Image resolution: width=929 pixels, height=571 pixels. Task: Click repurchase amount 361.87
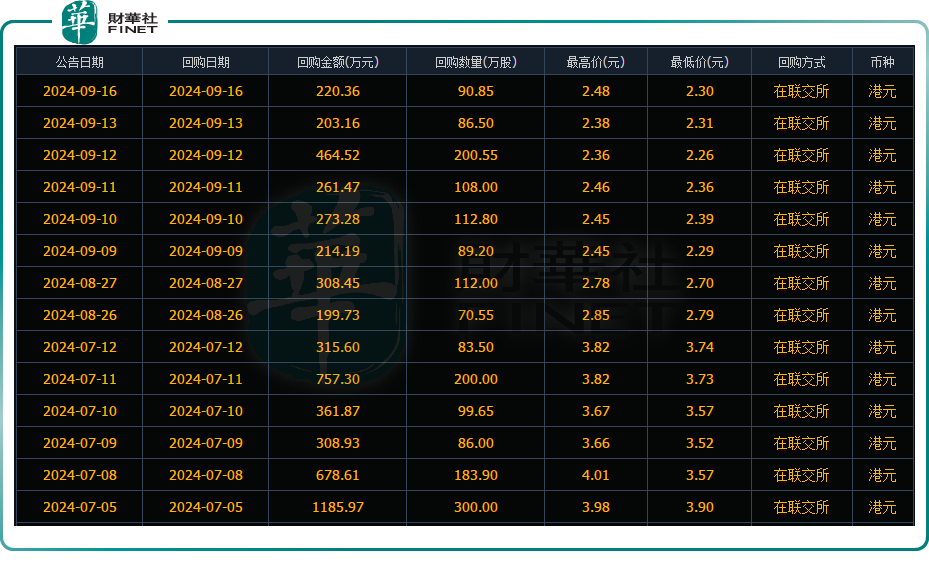click(338, 411)
